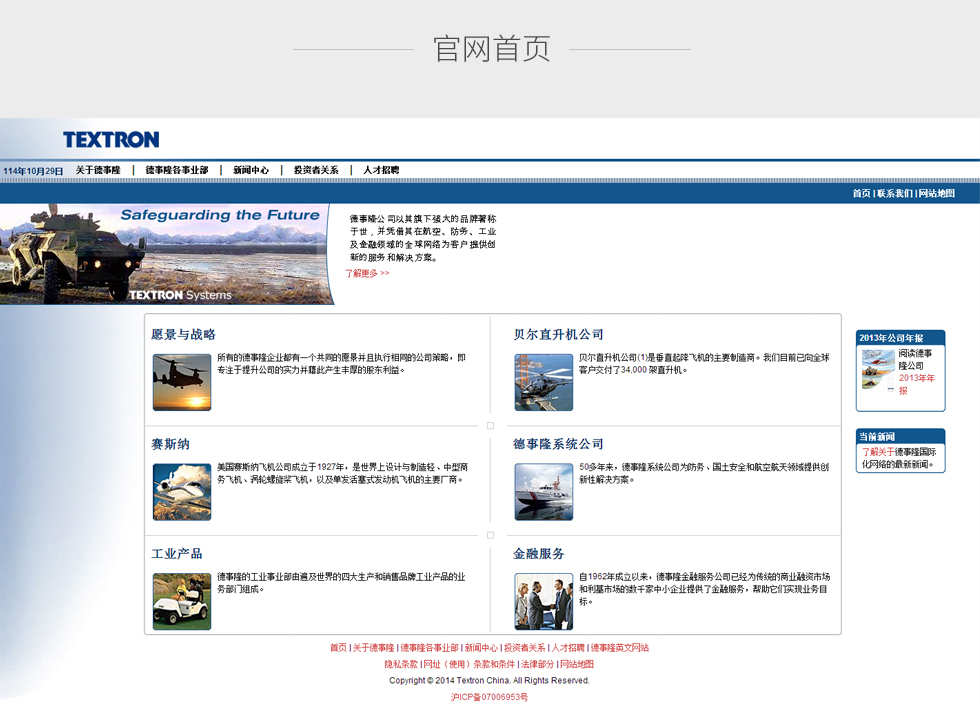Click the Cessna jet thumbnail

pyautogui.click(x=182, y=491)
